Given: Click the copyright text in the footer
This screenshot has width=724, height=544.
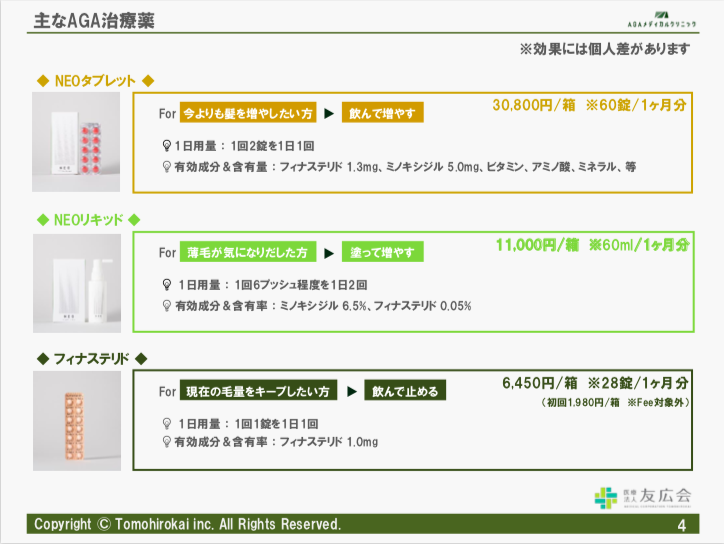Looking at the screenshot, I should pos(187,524).
